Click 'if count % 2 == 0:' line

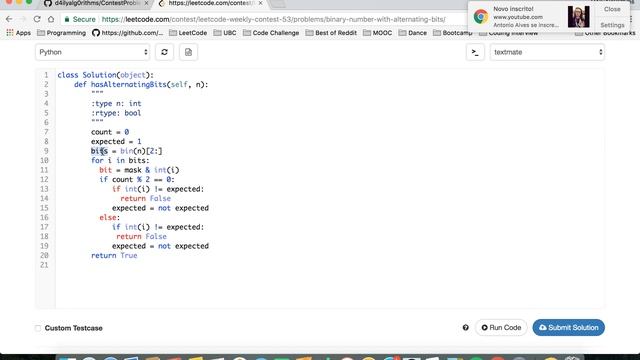tap(137, 179)
